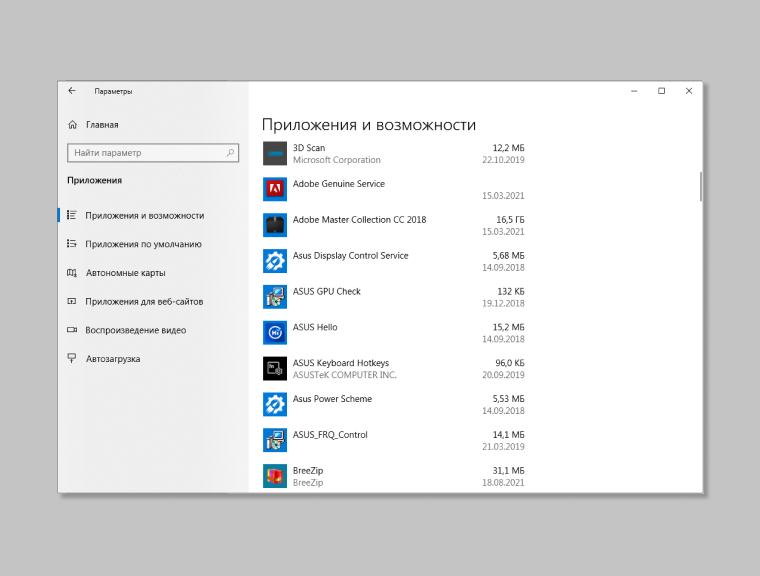The image size is (760, 576).
Task: Select the Adobe Genuine Service entry name
Action: point(339,184)
